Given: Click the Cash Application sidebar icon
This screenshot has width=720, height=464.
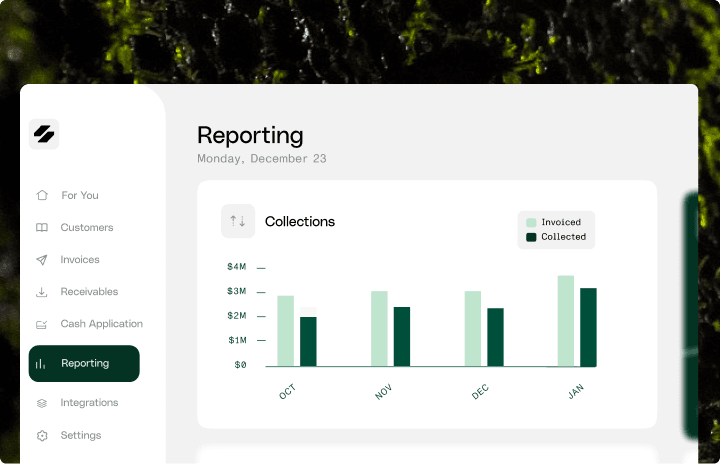Looking at the screenshot, I should coord(42,324).
